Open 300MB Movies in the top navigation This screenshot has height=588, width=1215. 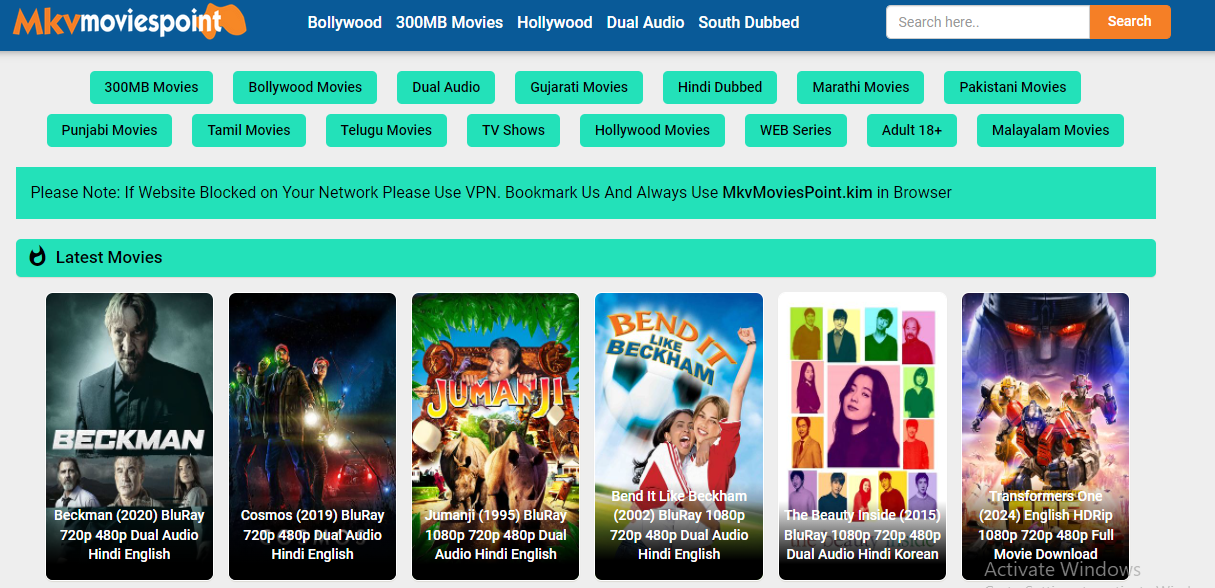[449, 22]
